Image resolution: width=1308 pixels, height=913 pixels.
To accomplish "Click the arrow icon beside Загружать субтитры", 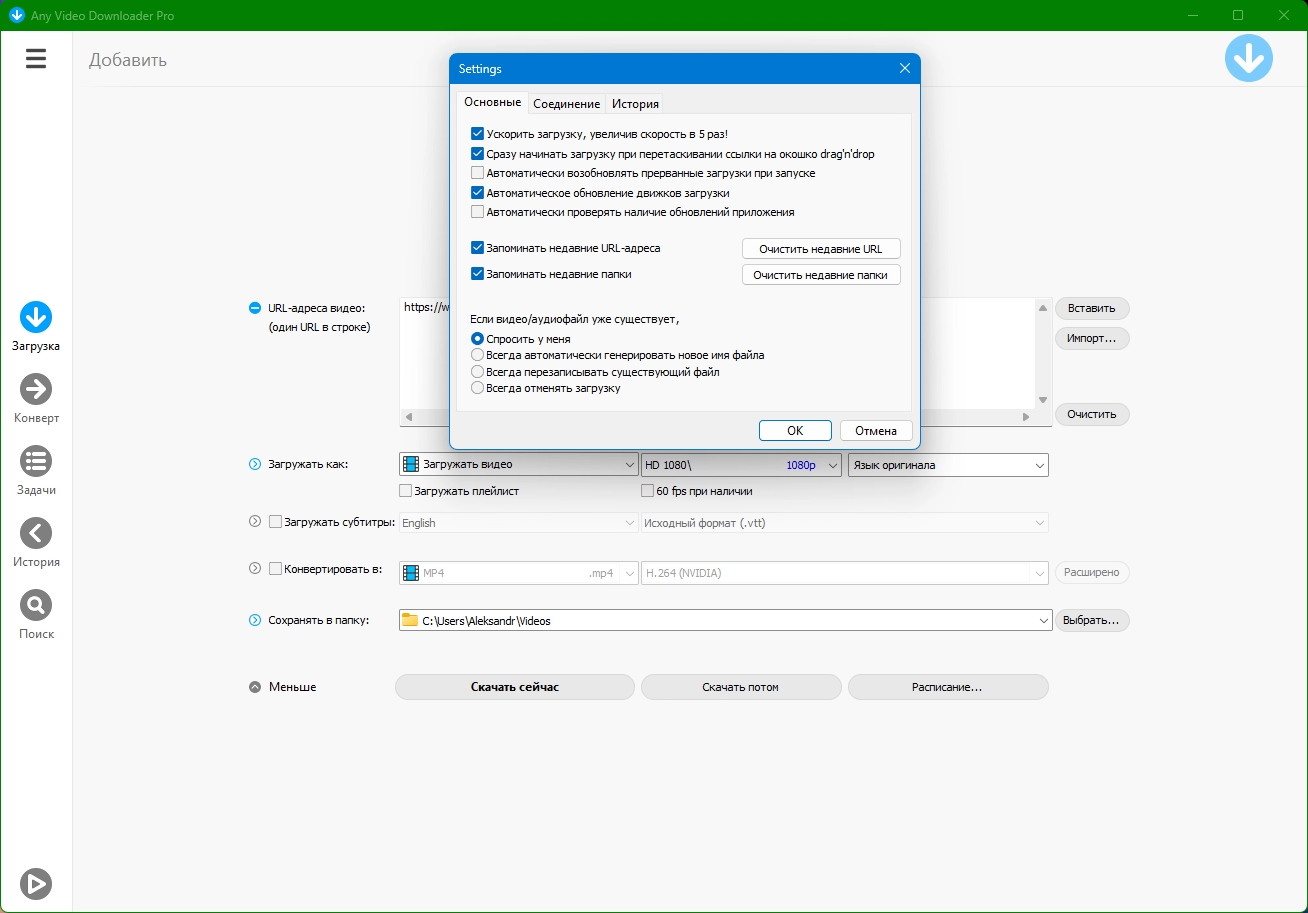I will coord(254,521).
